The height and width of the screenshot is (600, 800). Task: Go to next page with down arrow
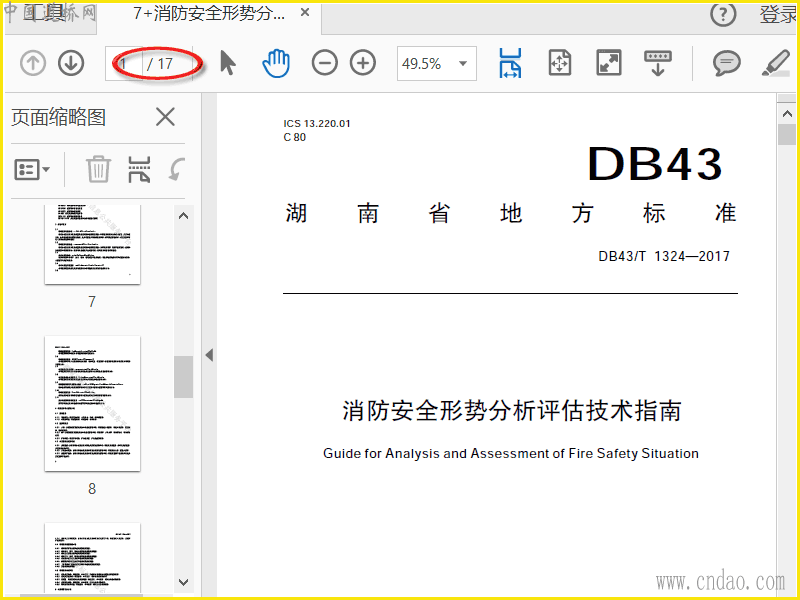pyautogui.click(x=71, y=63)
